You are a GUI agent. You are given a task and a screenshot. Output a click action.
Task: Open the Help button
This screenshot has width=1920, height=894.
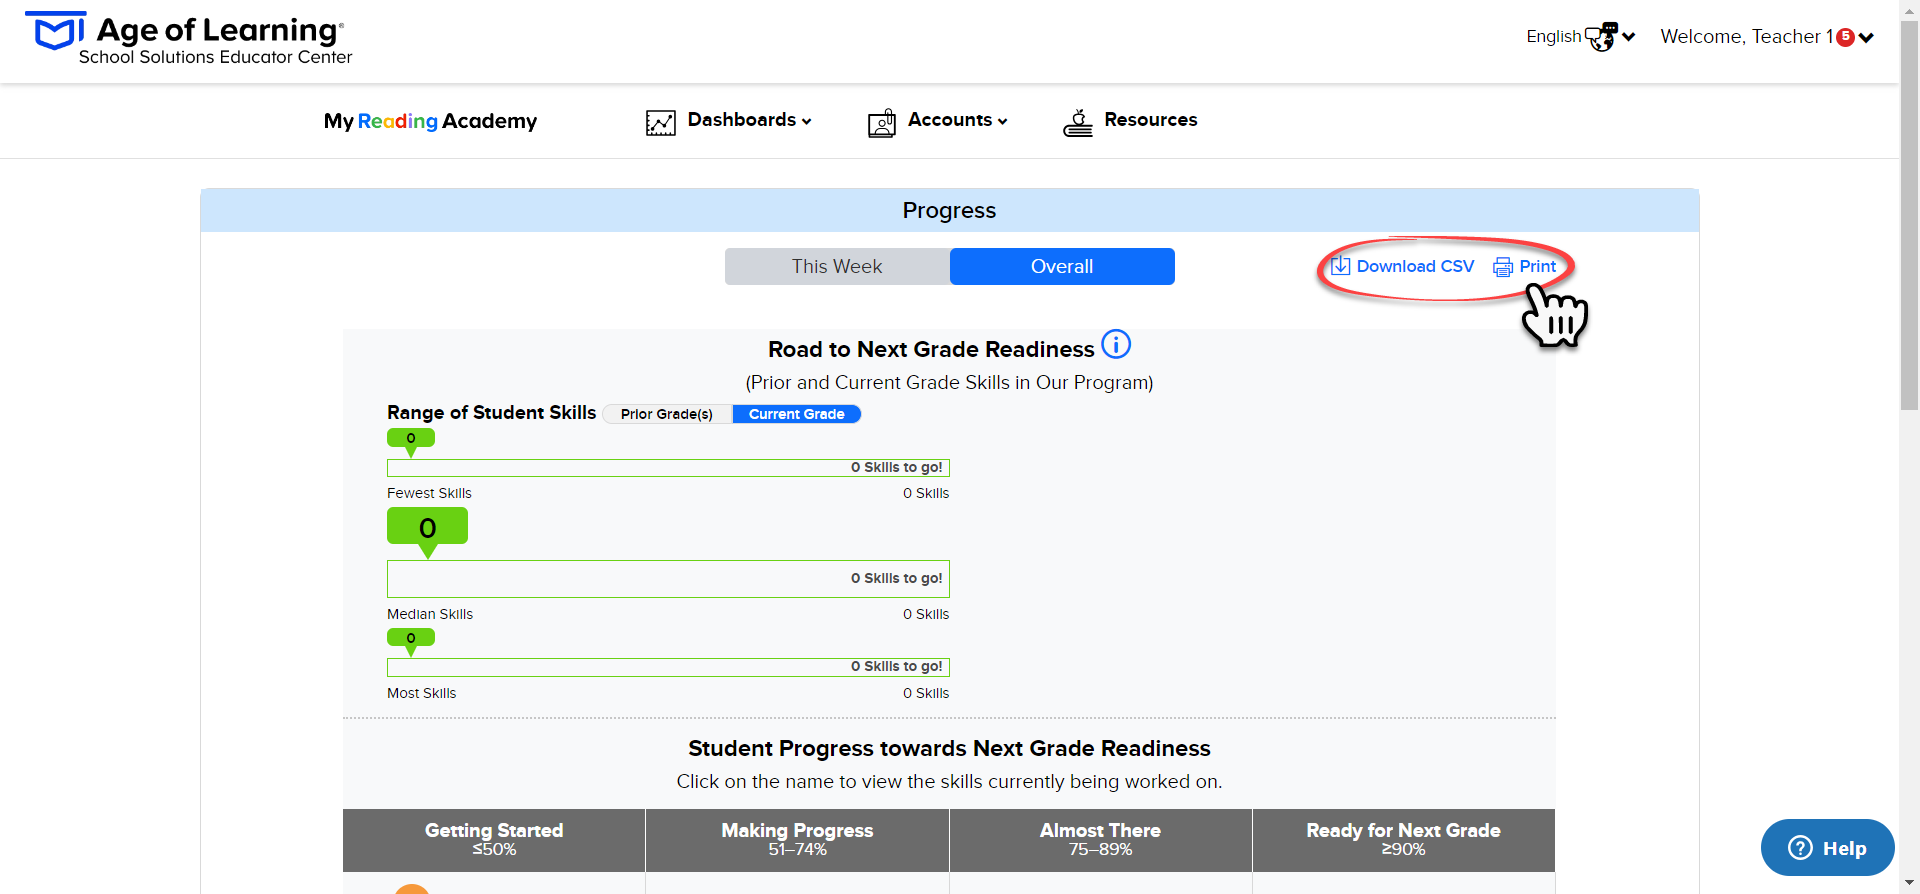pos(1827,848)
